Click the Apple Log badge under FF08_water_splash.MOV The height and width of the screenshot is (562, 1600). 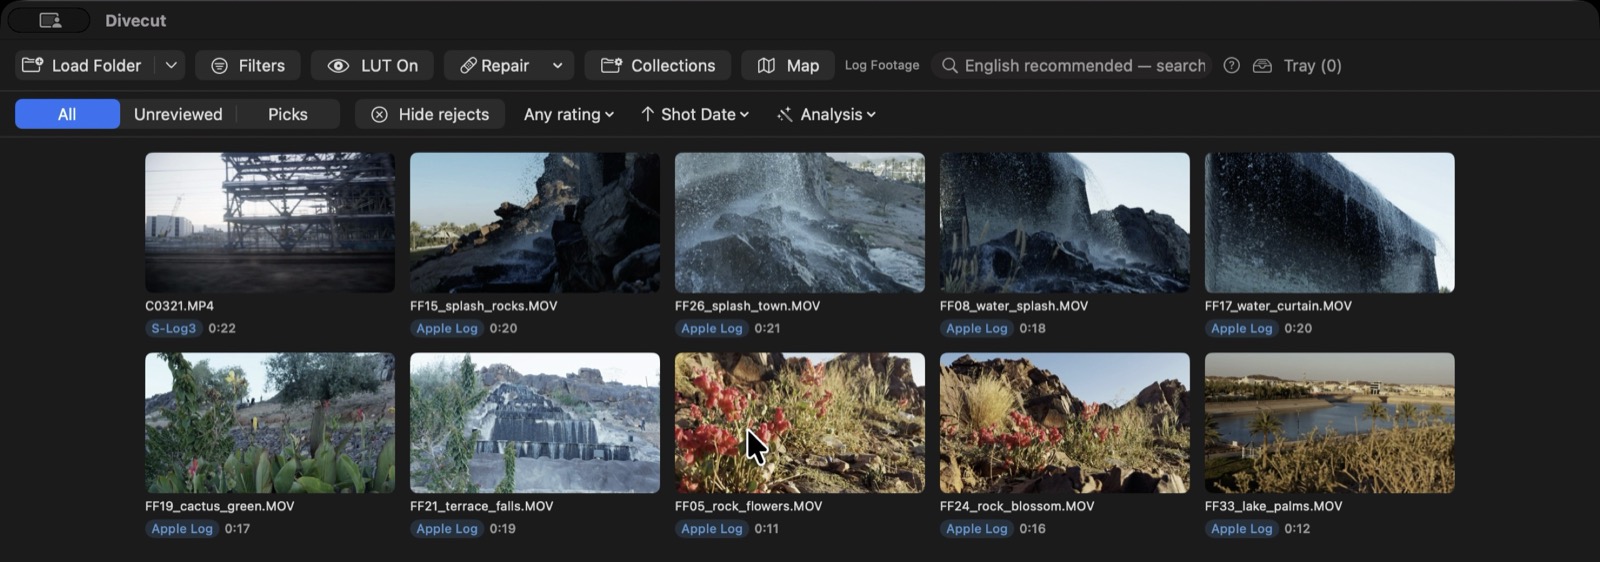(x=977, y=328)
